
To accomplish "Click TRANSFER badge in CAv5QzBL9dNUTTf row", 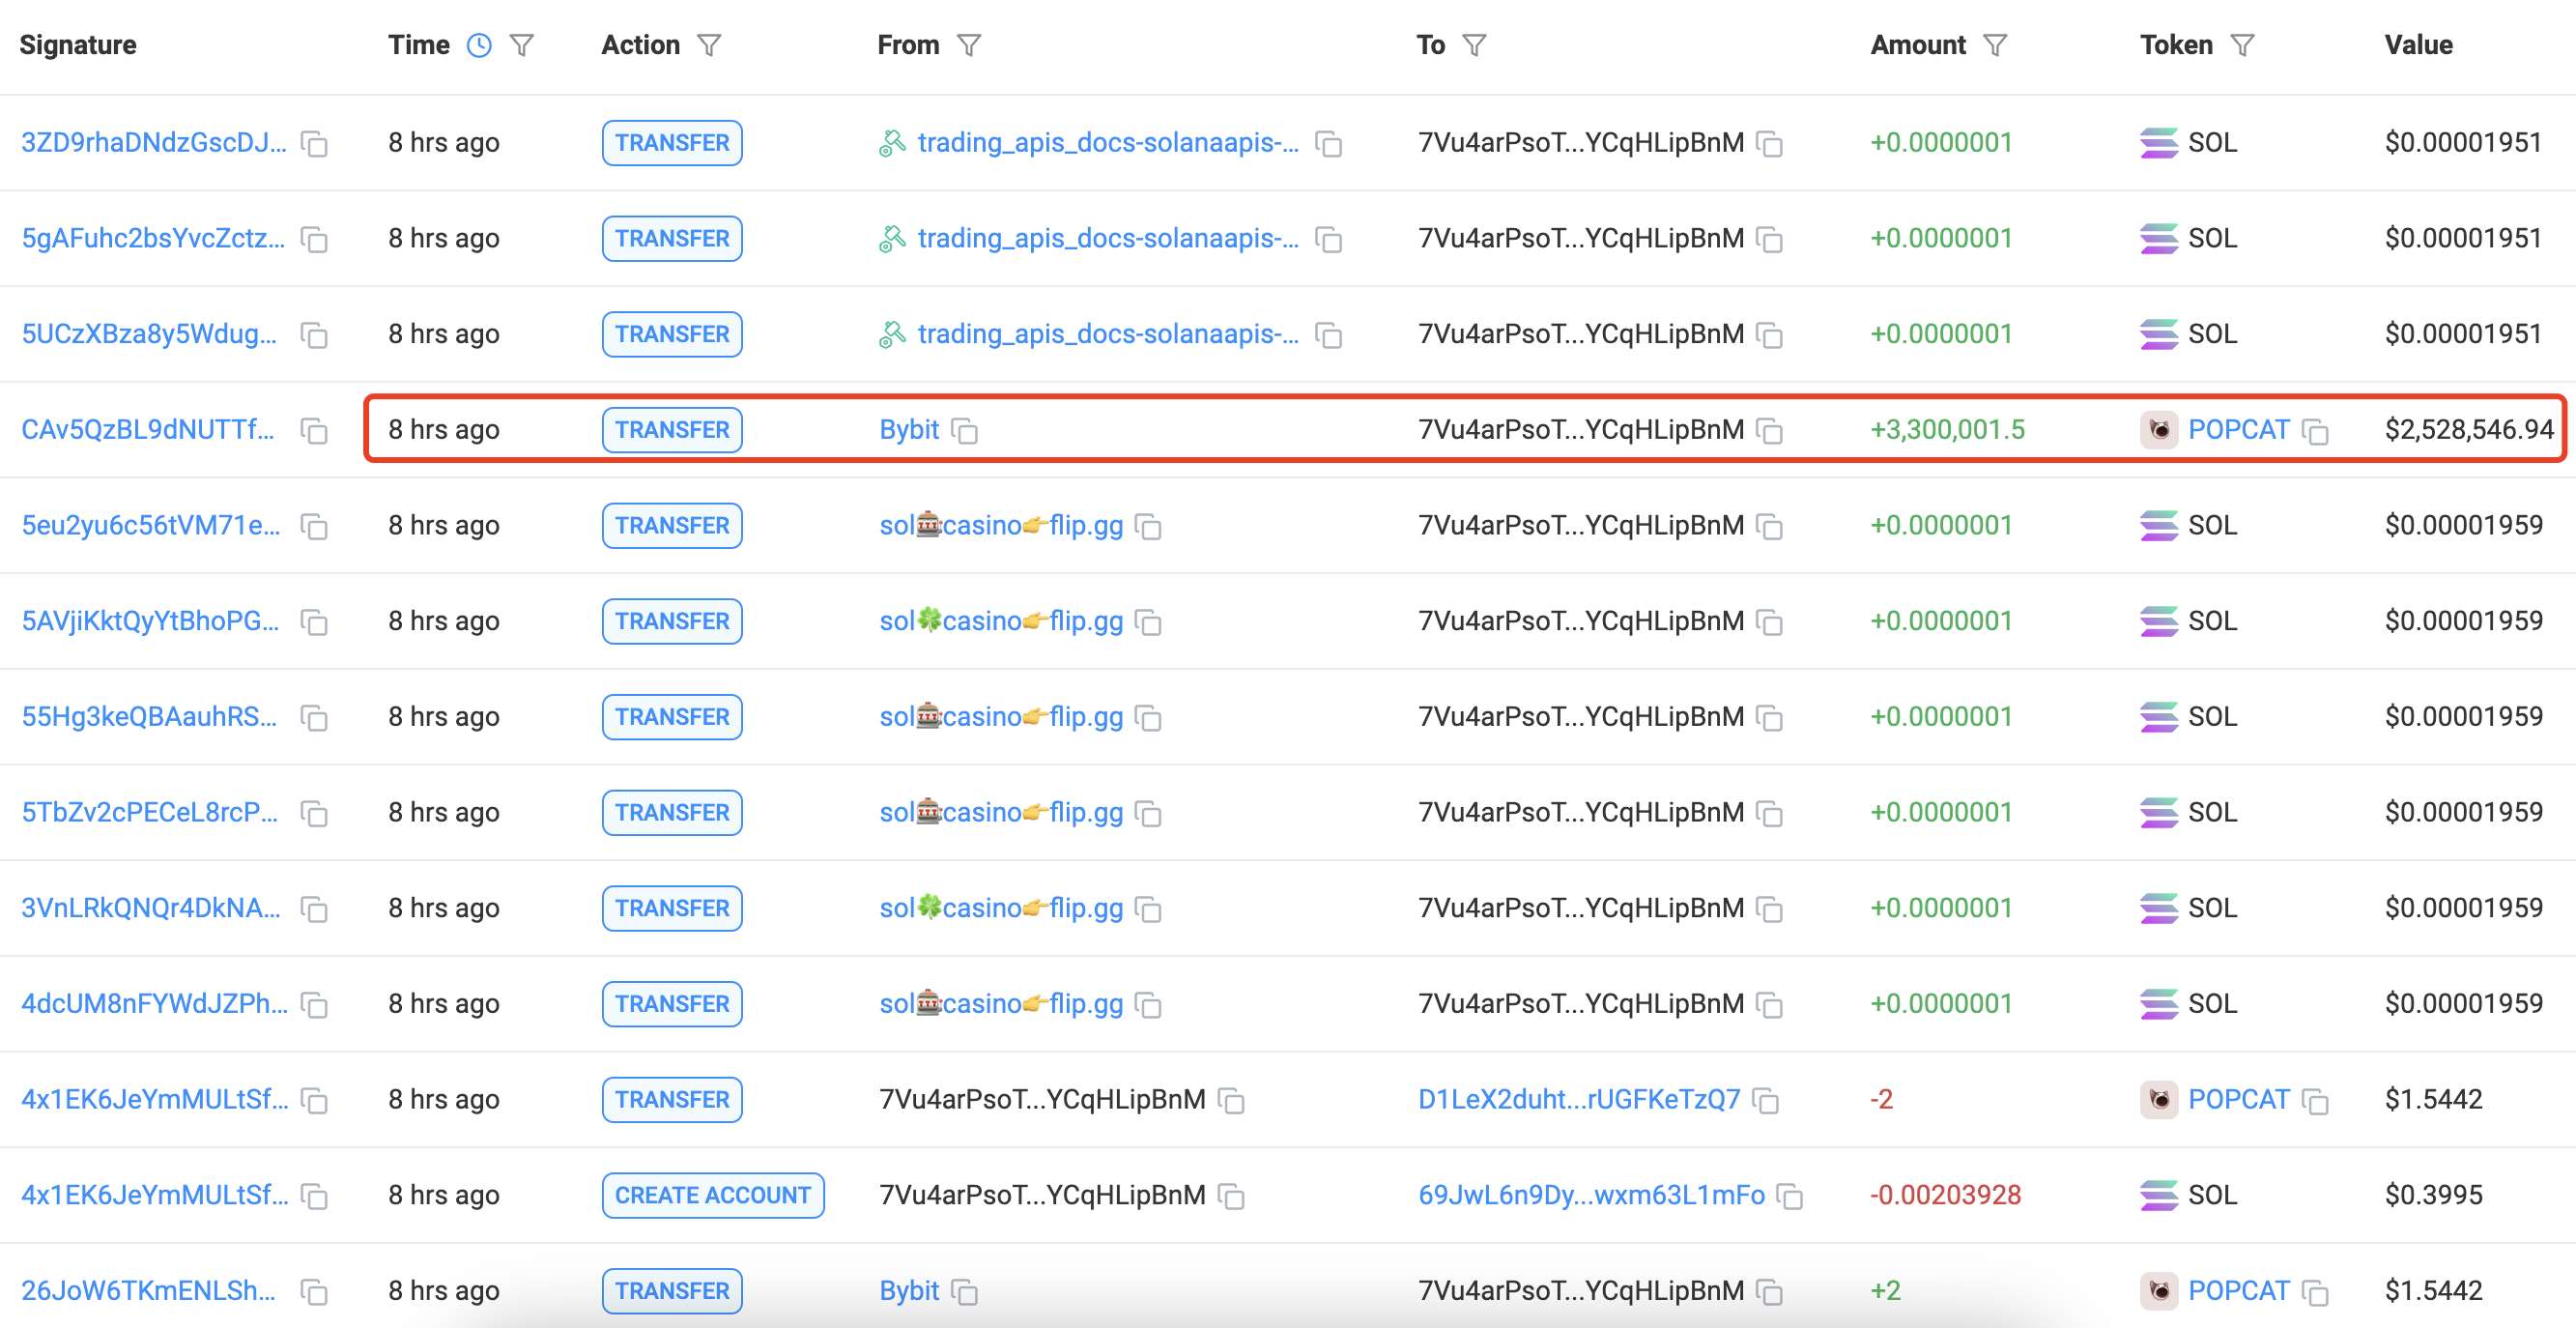I will tap(672, 430).
